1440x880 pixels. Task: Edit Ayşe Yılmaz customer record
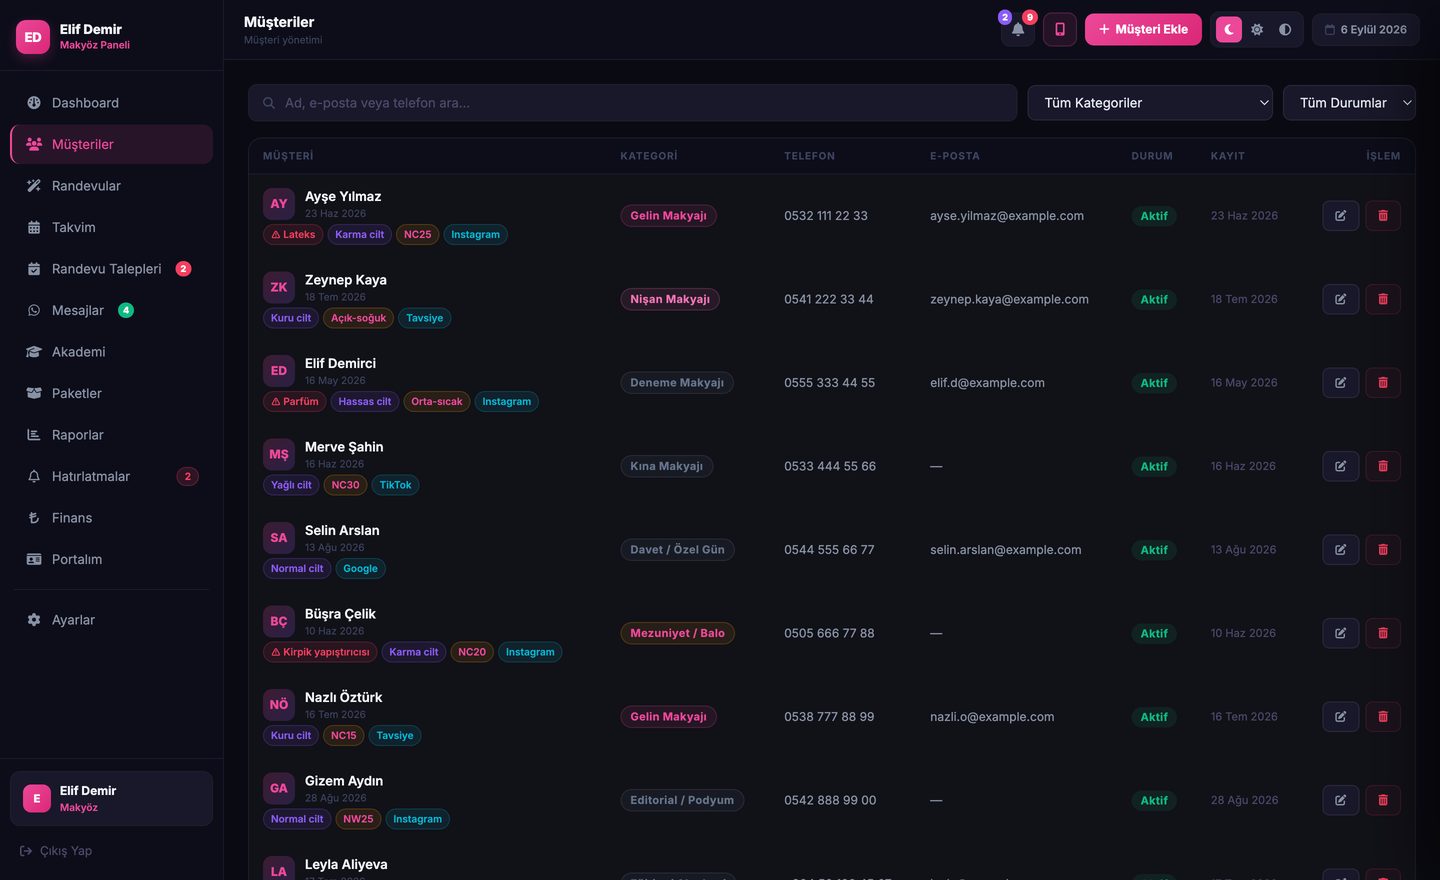tap(1340, 216)
